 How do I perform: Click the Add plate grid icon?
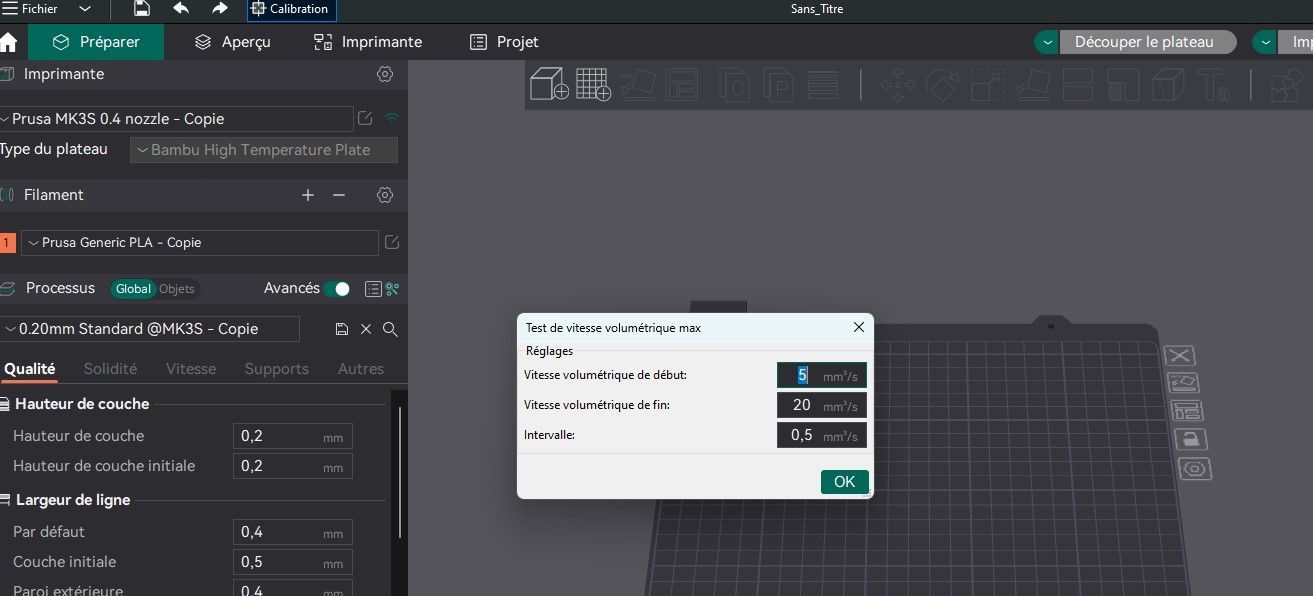pos(593,84)
